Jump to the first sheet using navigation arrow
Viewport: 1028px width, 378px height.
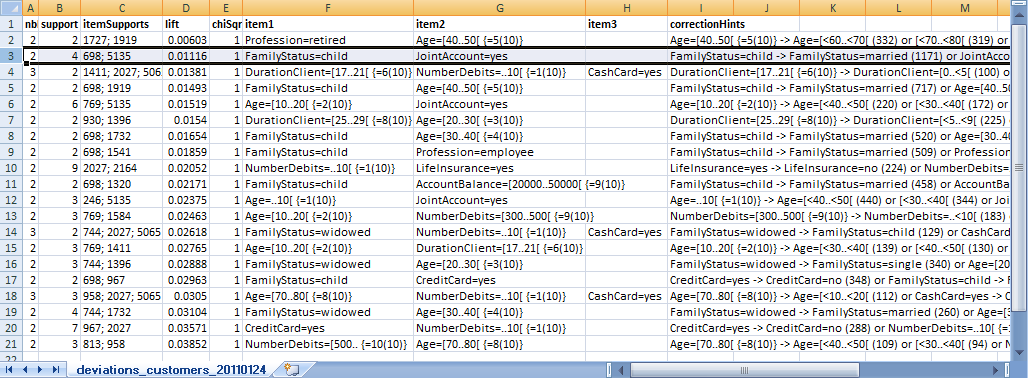[x=10, y=370]
